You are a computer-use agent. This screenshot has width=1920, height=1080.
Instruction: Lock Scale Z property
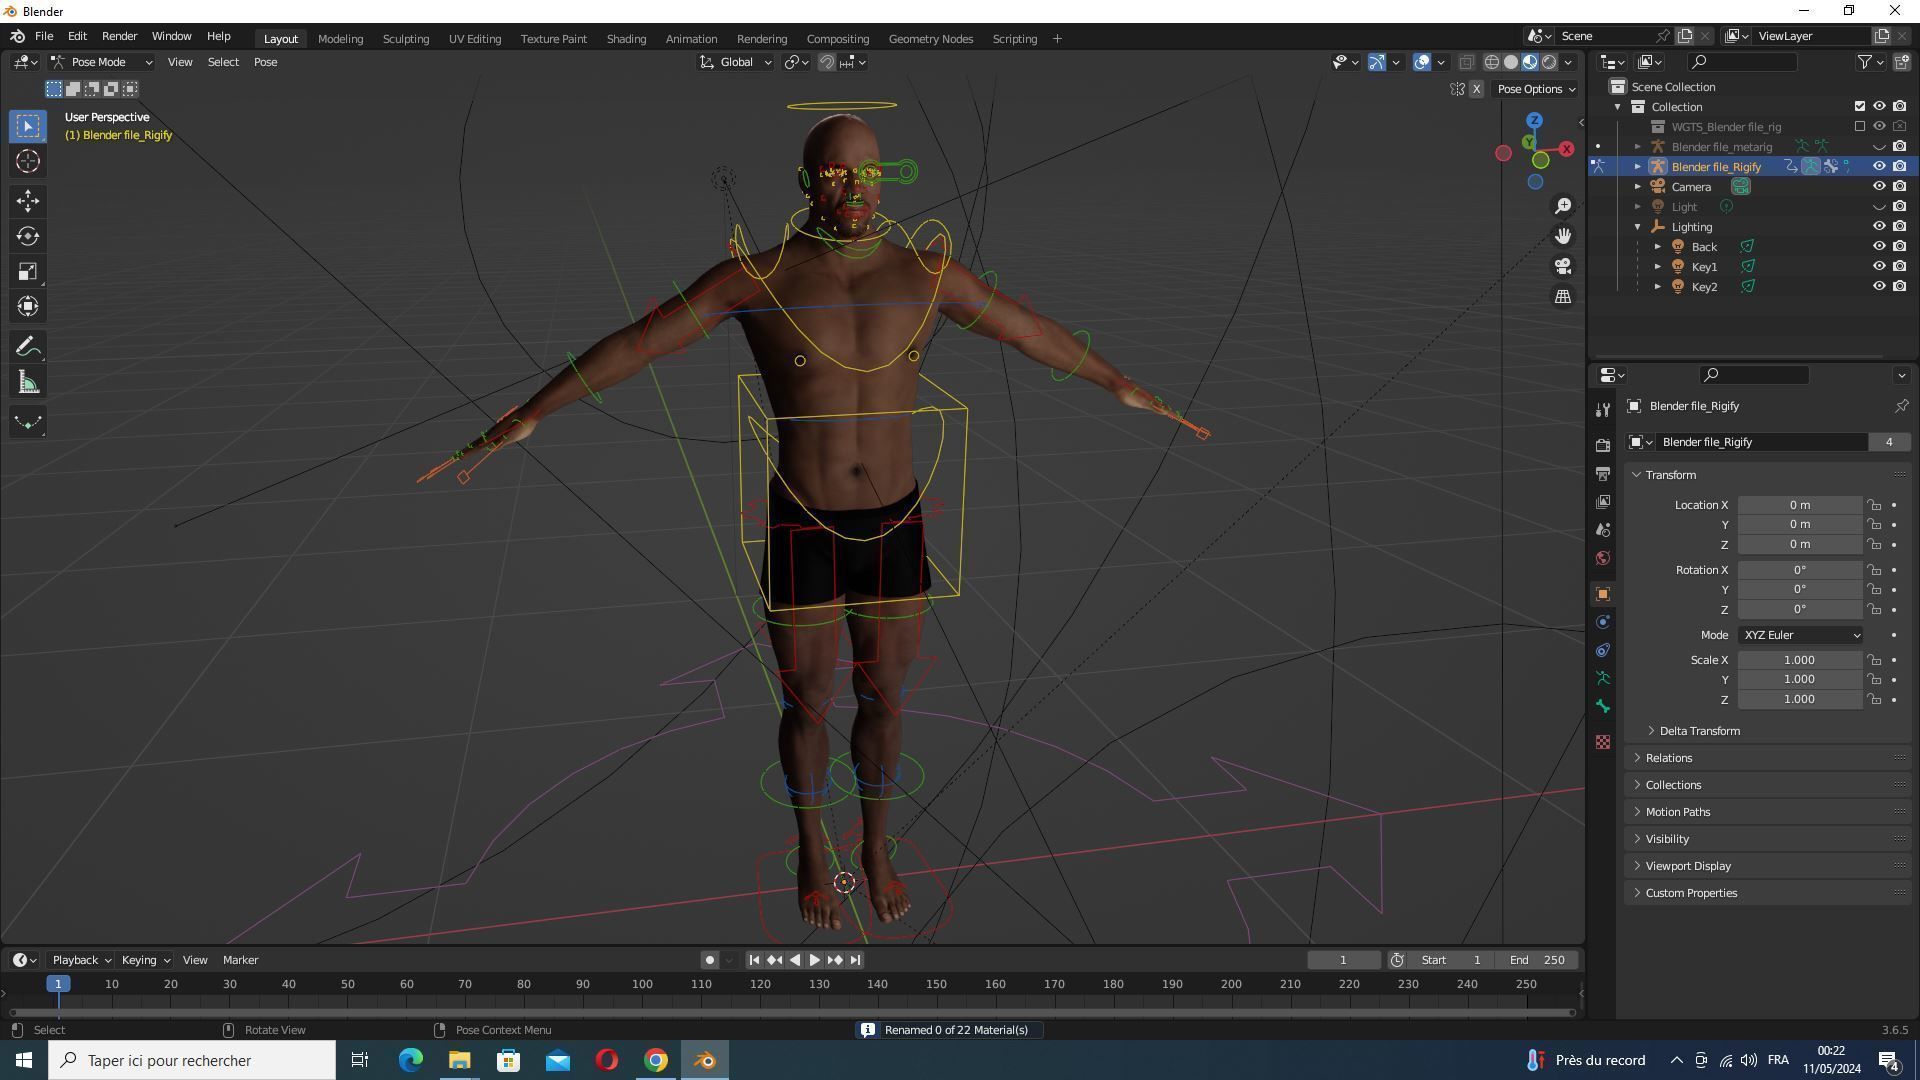point(1874,700)
